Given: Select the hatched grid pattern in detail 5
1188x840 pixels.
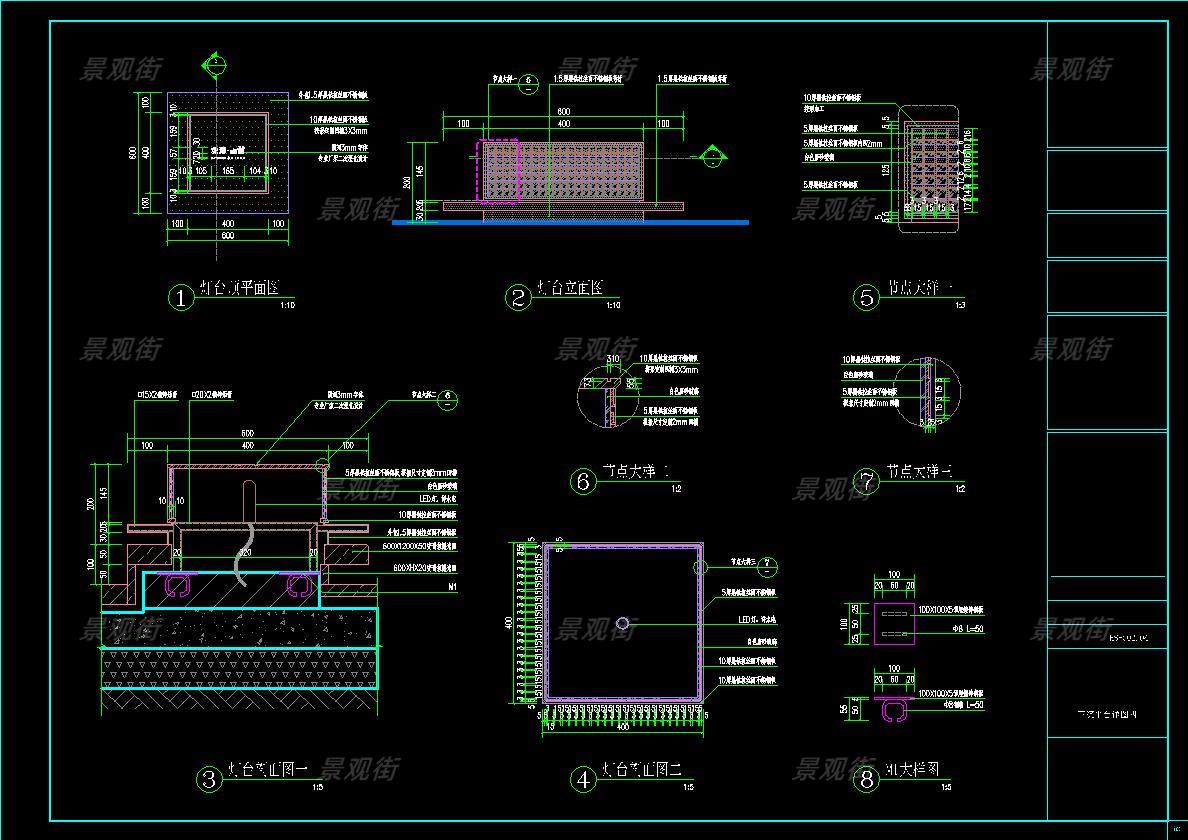Looking at the screenshot, I should [930, 170].
